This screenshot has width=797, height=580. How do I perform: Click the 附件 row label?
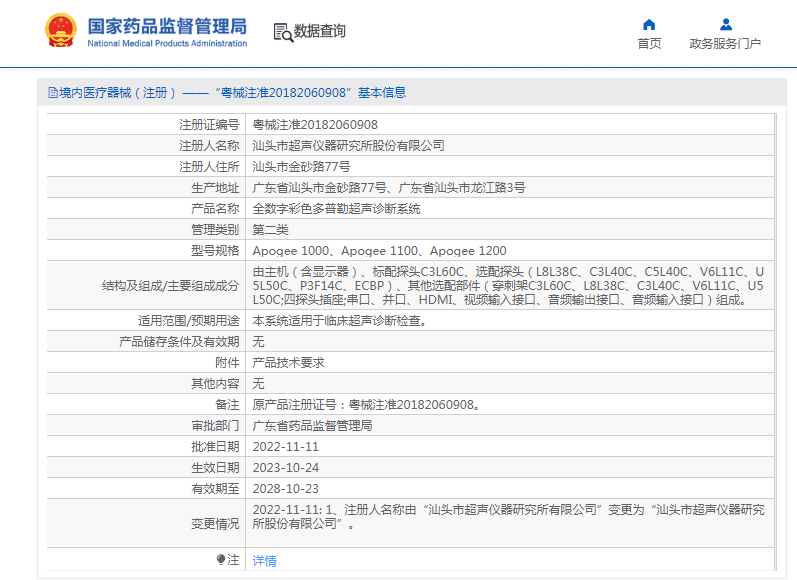pos(227,362)
